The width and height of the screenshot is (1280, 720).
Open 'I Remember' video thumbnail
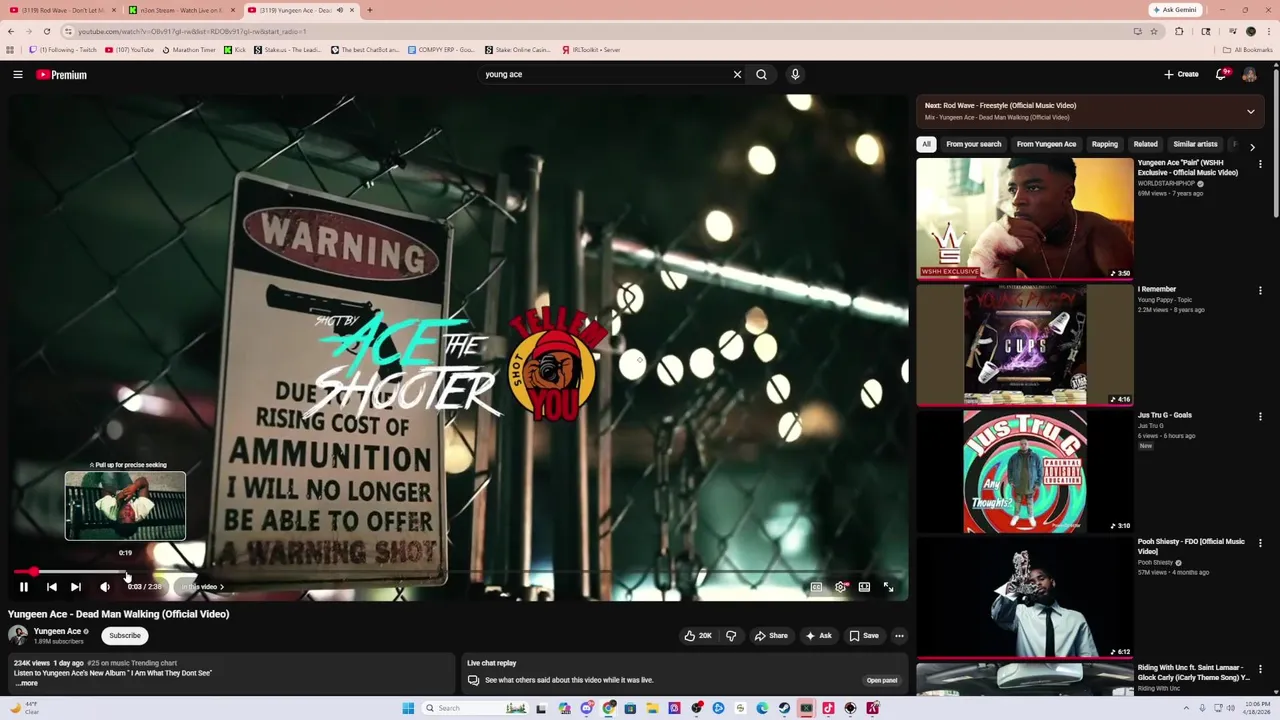tap(1025, 345)
